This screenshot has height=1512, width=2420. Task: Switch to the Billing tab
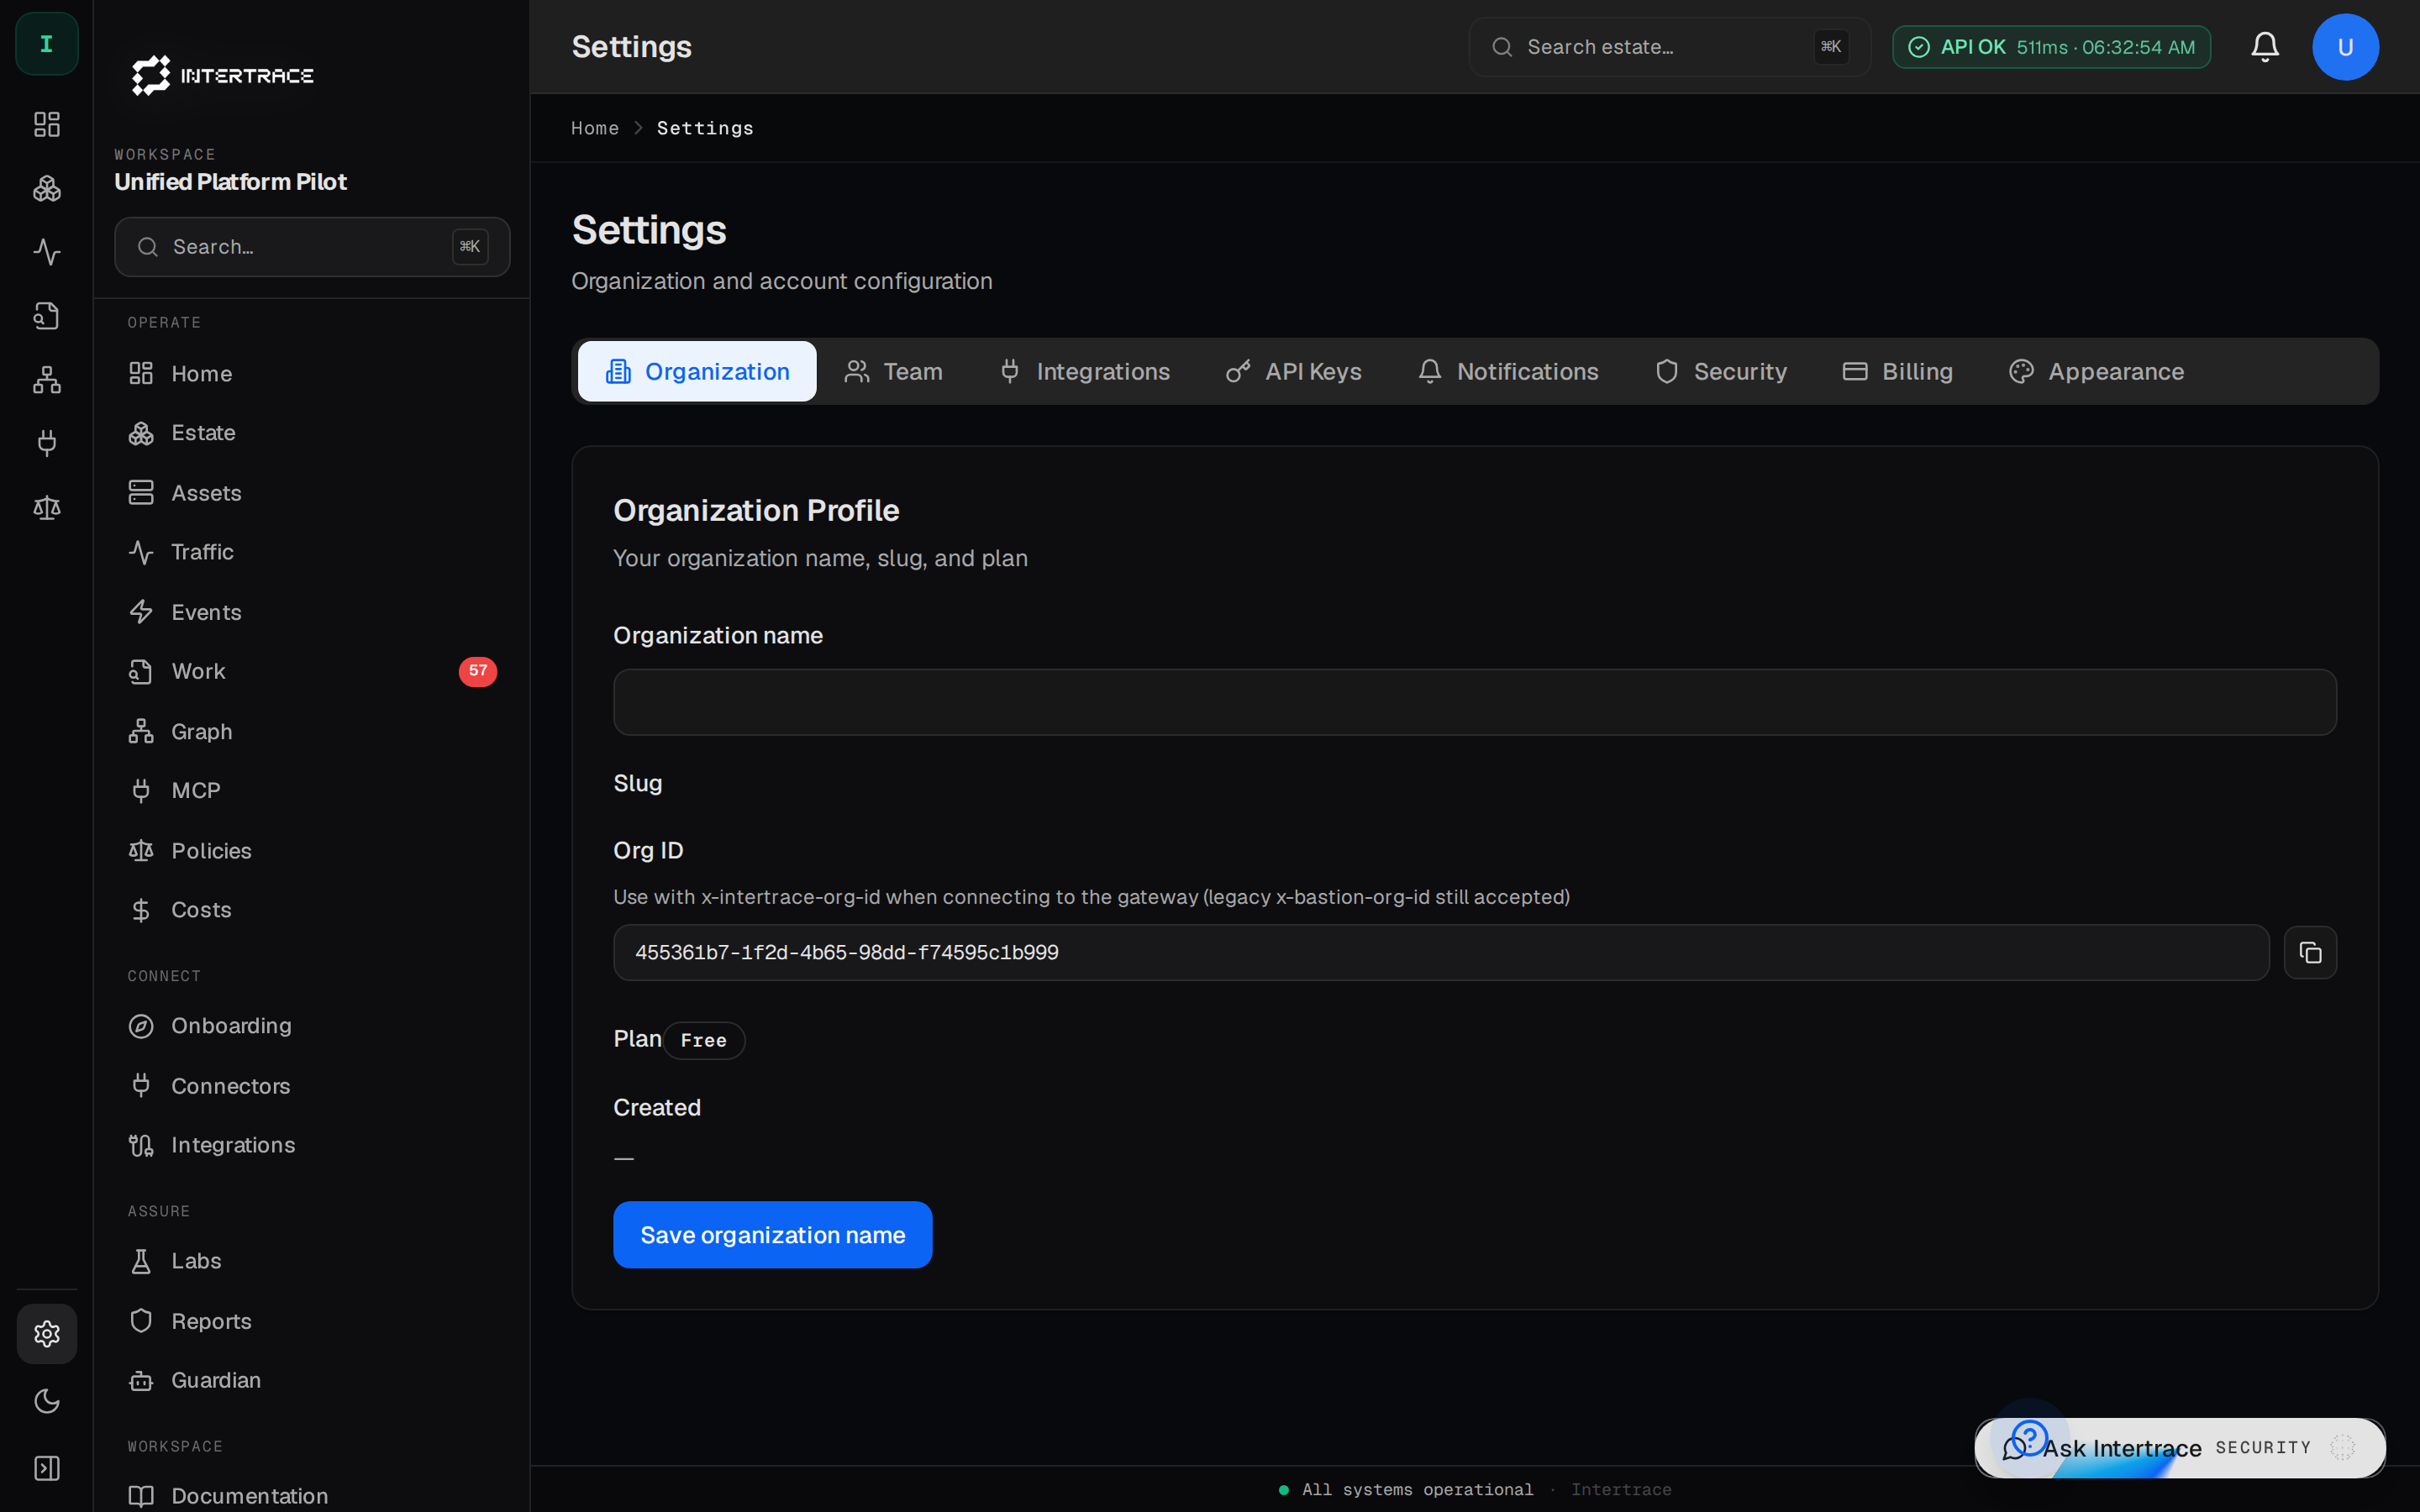(1898, 371)
